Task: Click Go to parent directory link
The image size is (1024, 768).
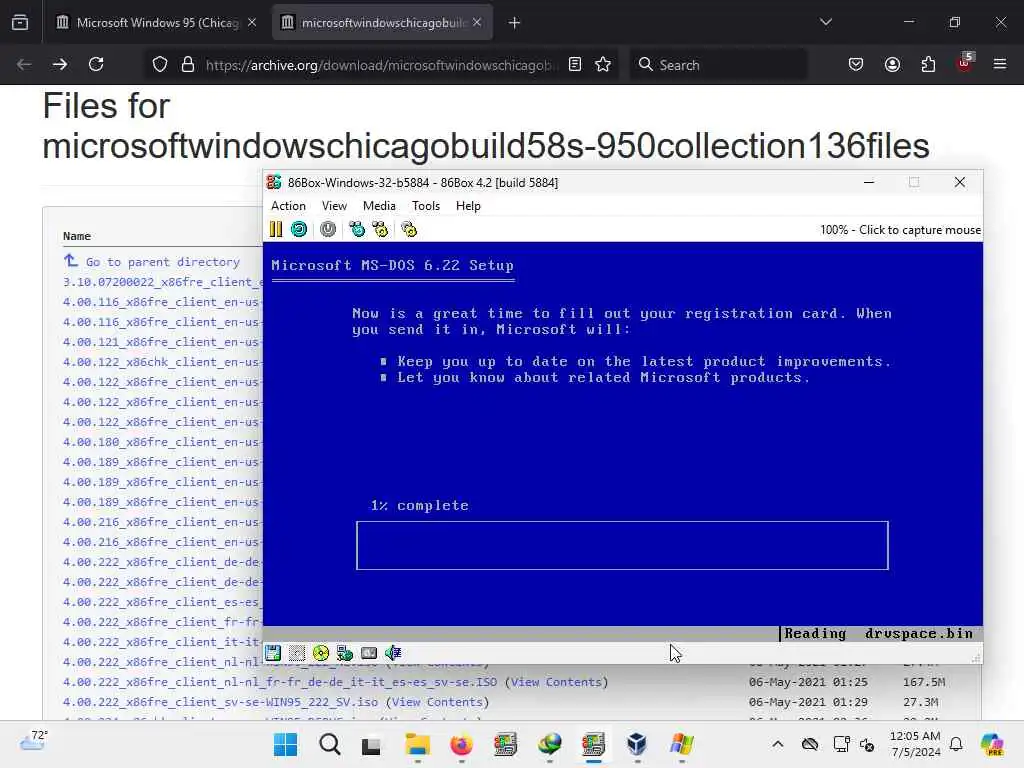Action: tap(163, 262)
